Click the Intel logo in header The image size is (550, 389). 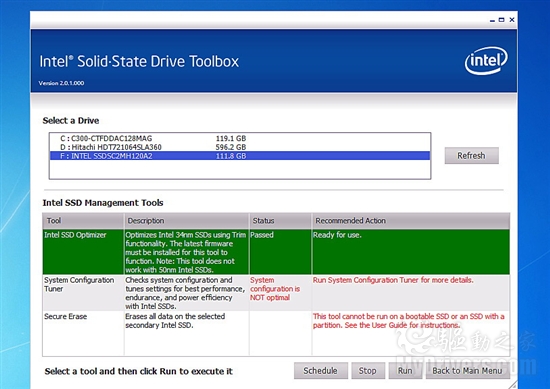(486, 61)
